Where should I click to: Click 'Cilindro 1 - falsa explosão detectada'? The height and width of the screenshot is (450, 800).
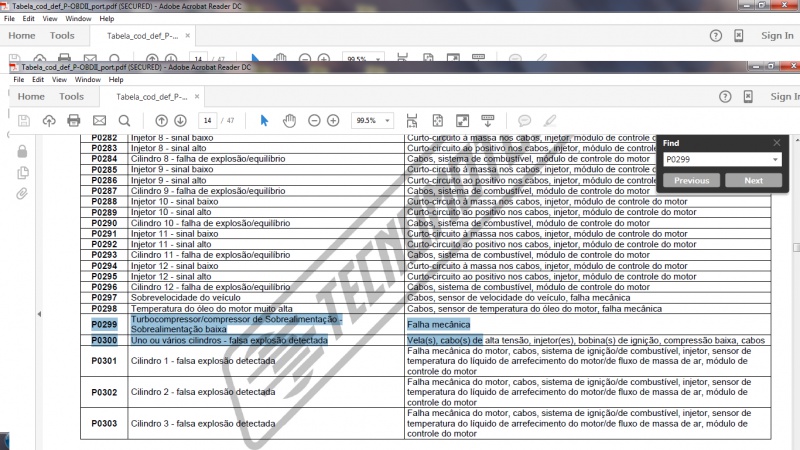point(203,361)
